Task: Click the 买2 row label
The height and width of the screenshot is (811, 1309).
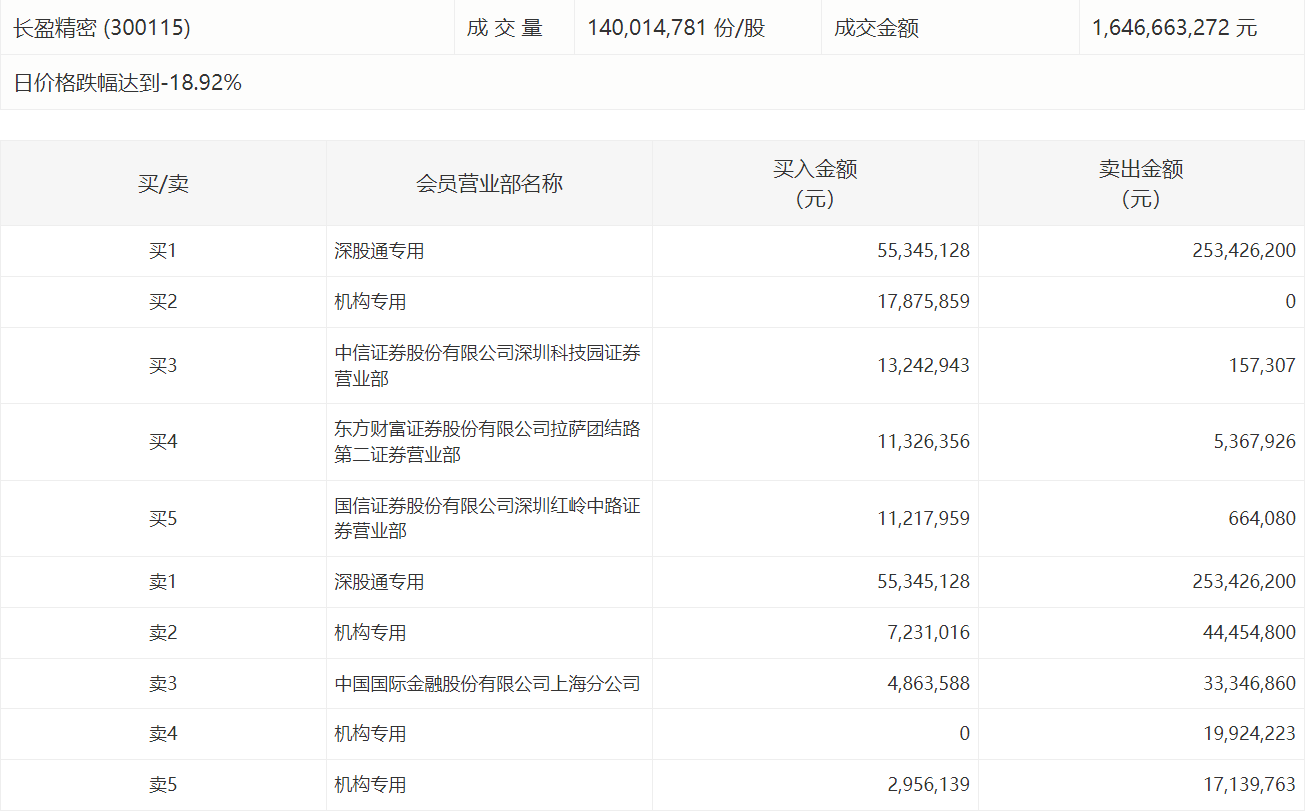Action: tap(163, 302)
